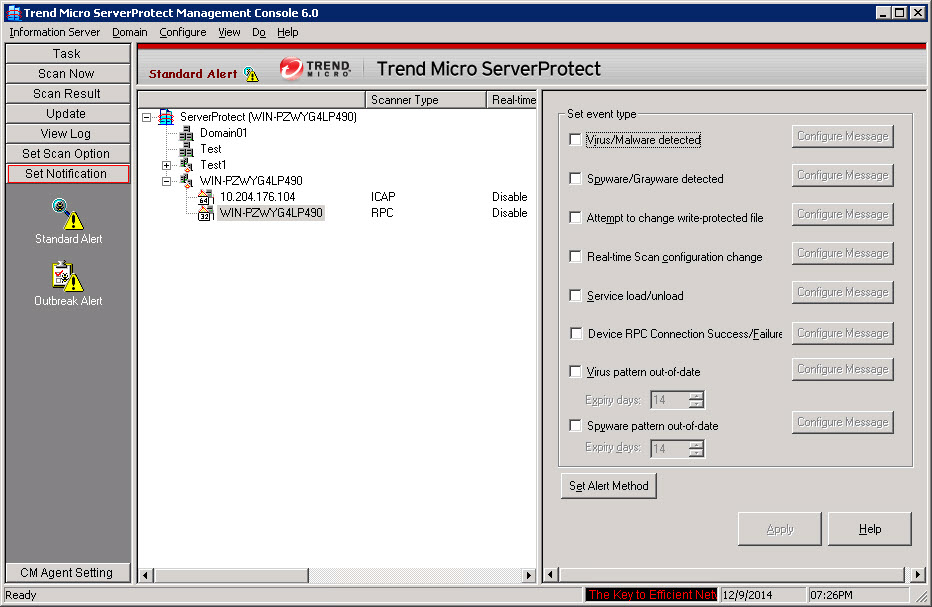This screenshot has height=607, width=932.
Task: Click the right panel's right scroll arrow
Action: 918,574
